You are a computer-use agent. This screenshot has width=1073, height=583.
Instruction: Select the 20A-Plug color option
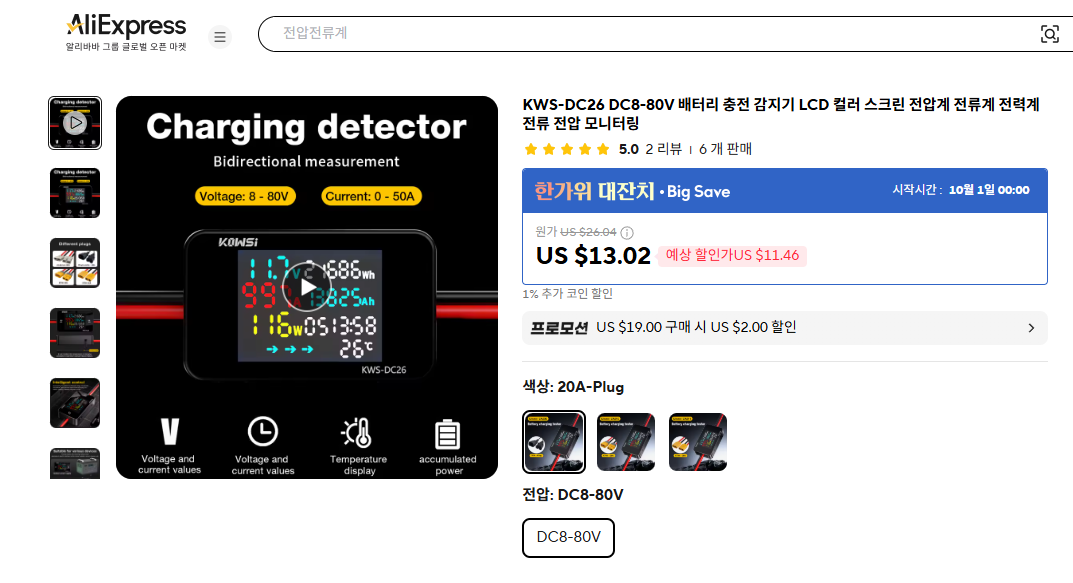(554, 442)
